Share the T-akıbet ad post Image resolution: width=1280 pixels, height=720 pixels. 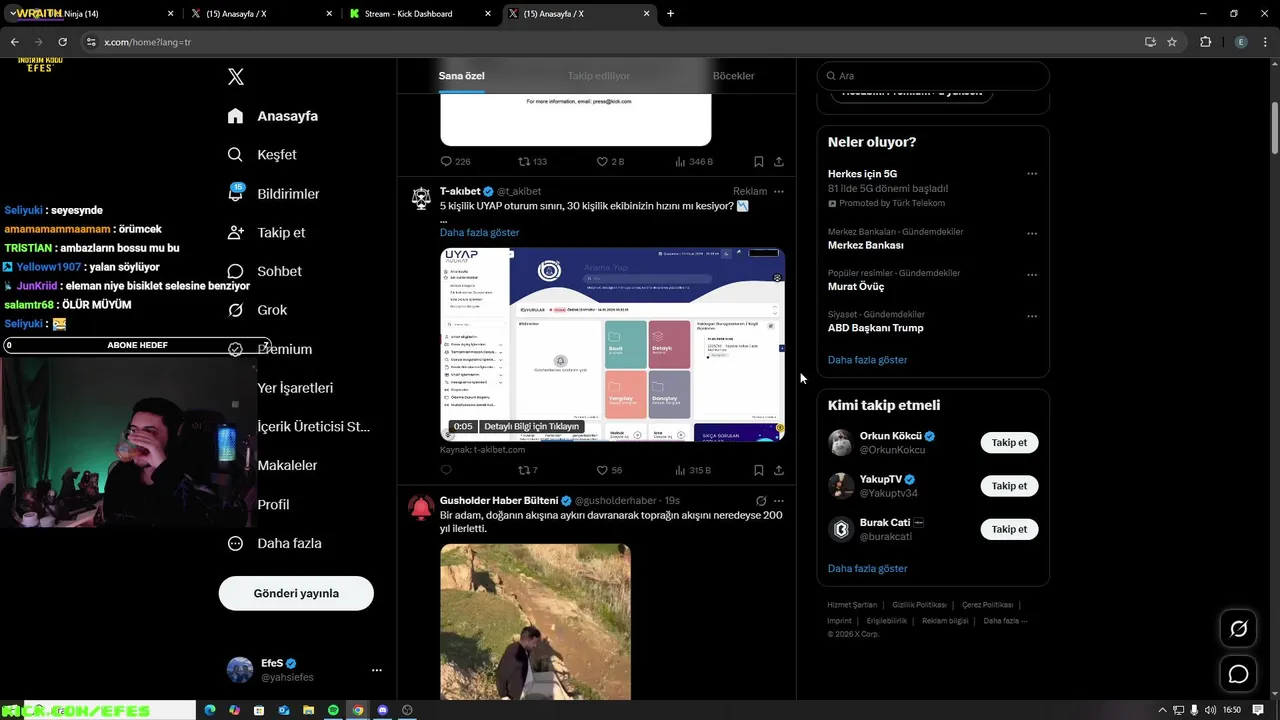pos(779,470)
